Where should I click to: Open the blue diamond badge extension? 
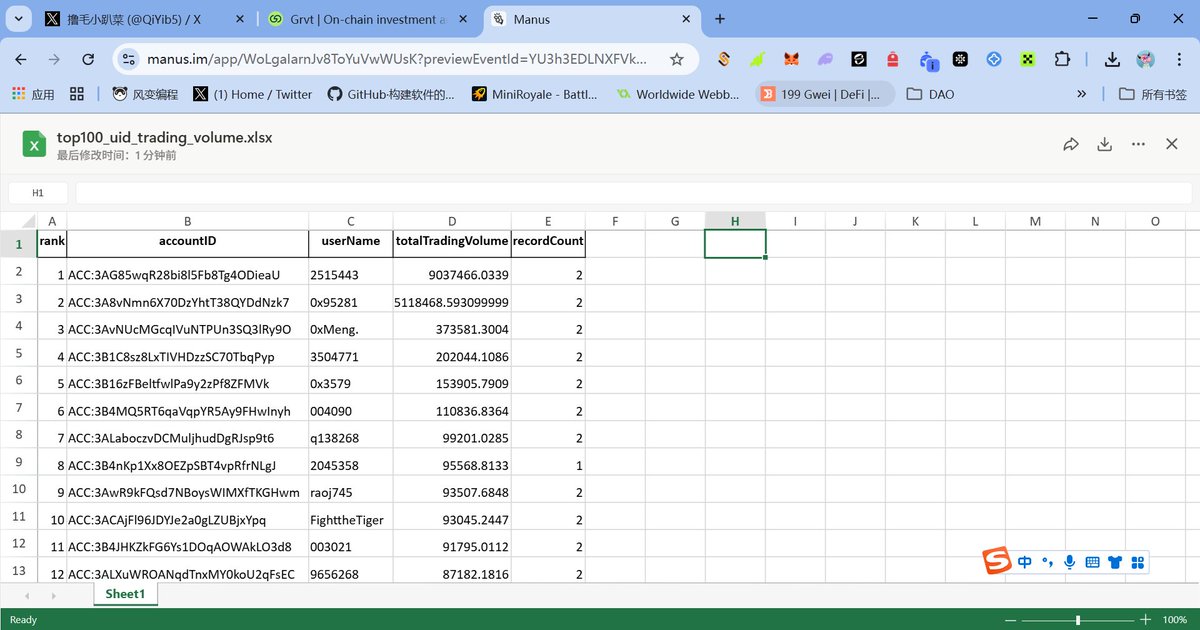coord(994,60)
